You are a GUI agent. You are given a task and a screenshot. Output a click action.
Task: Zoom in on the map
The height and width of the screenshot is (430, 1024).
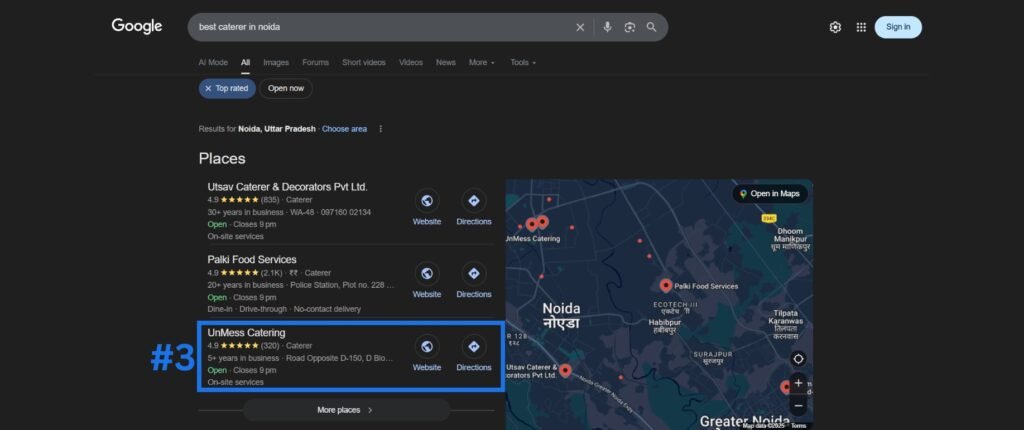click(798, 383)
